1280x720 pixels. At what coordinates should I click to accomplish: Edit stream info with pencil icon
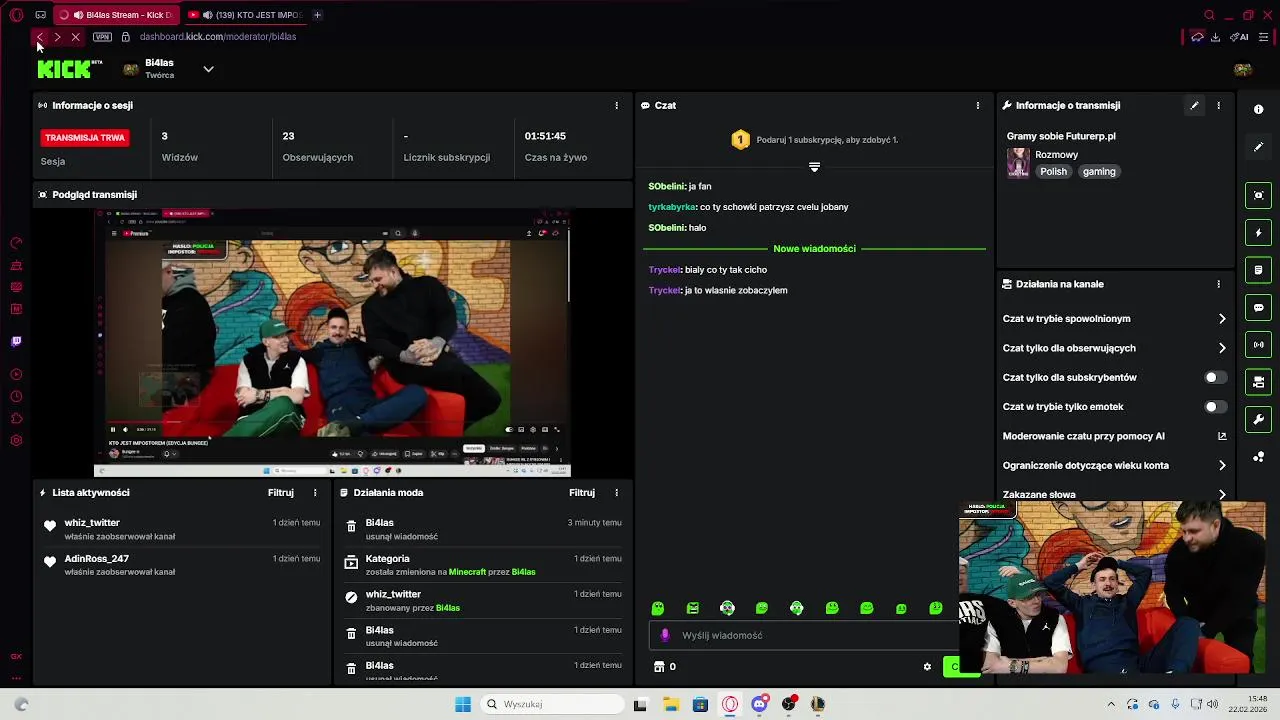1194,105
